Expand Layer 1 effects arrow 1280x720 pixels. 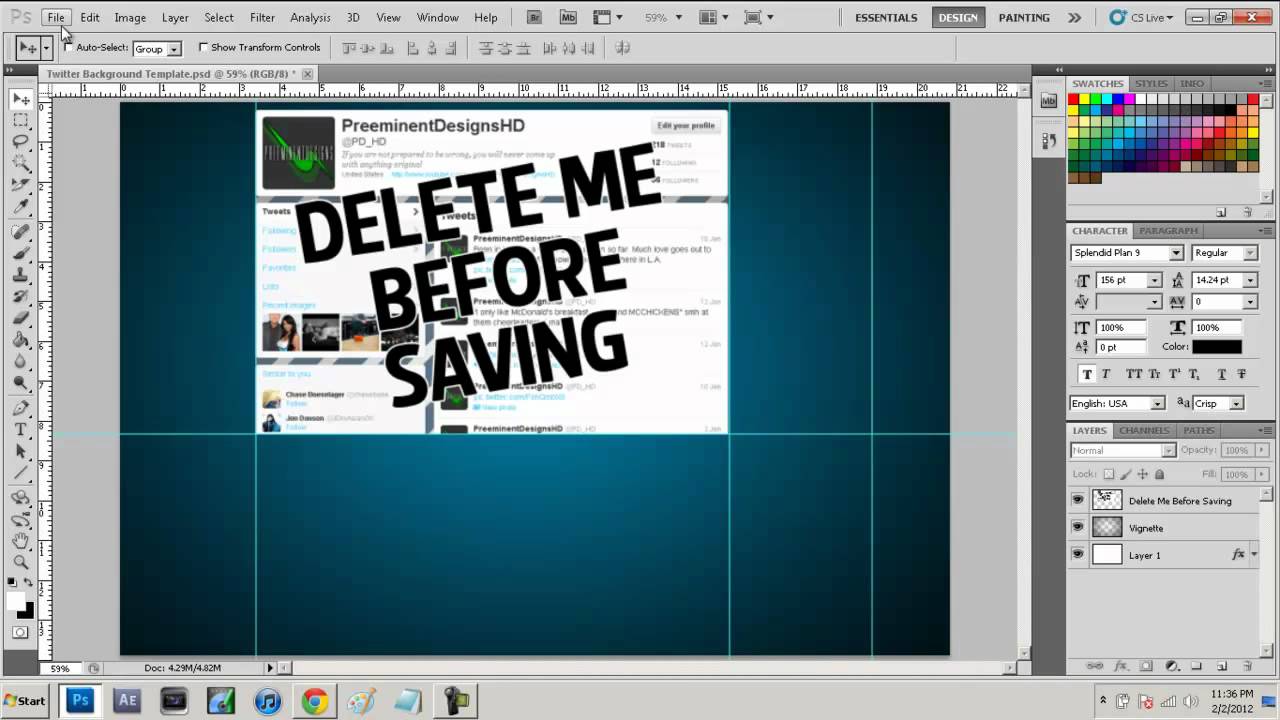[1254, 554]
